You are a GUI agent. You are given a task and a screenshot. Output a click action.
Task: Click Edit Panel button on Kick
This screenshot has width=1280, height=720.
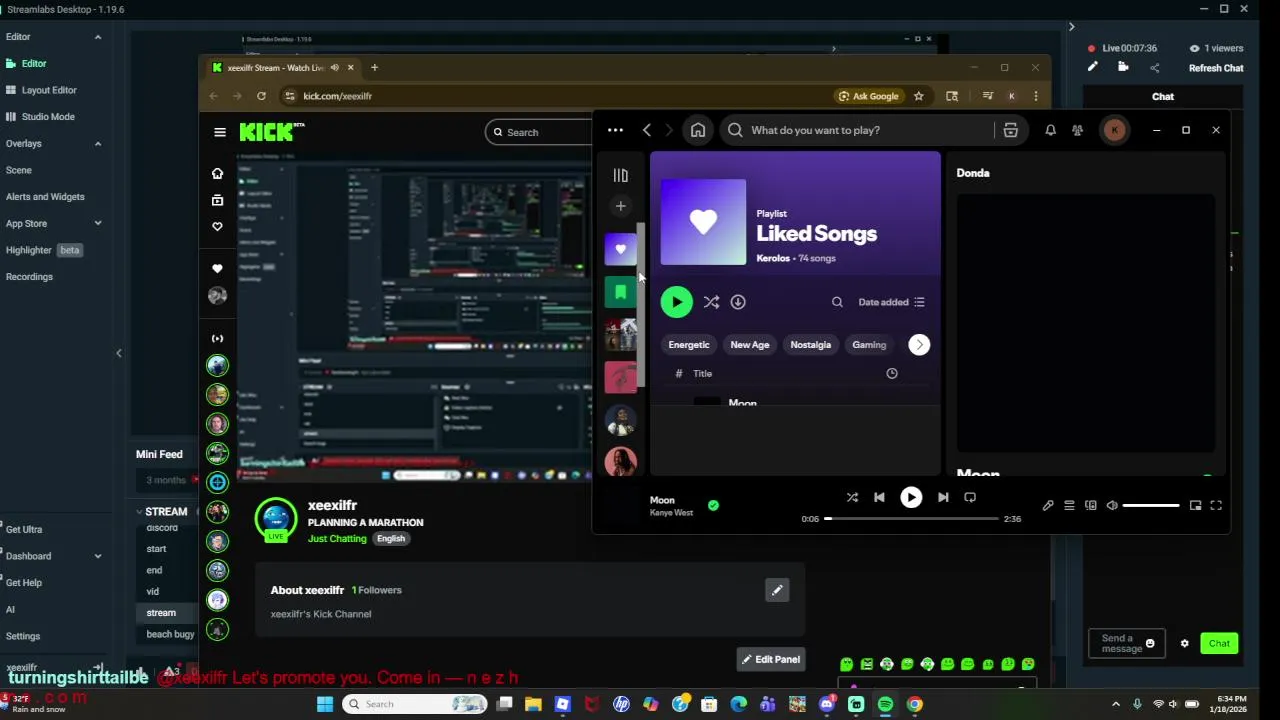click(x=771, y=660)
